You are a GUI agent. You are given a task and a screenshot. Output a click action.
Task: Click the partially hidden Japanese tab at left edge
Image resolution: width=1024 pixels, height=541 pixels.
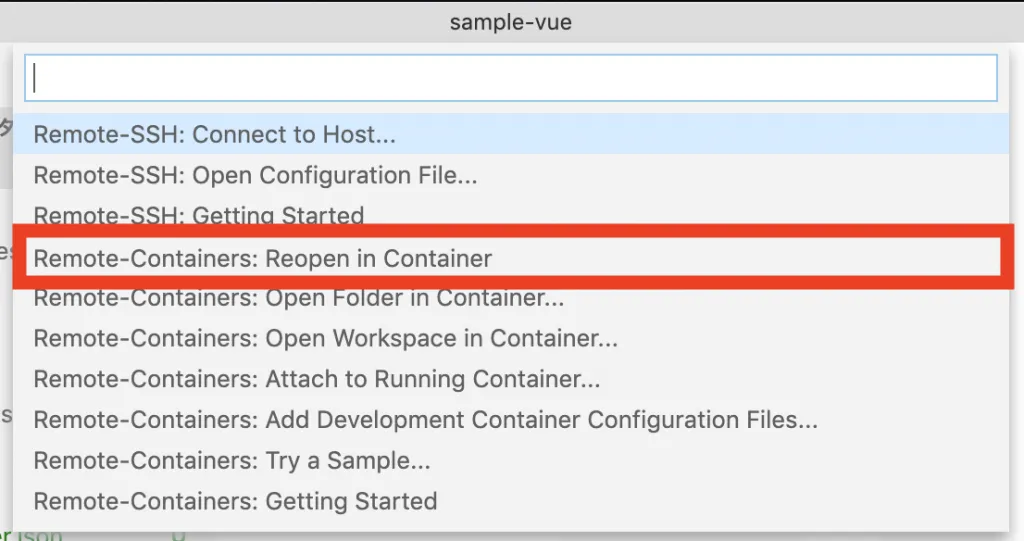pos(5,128)
